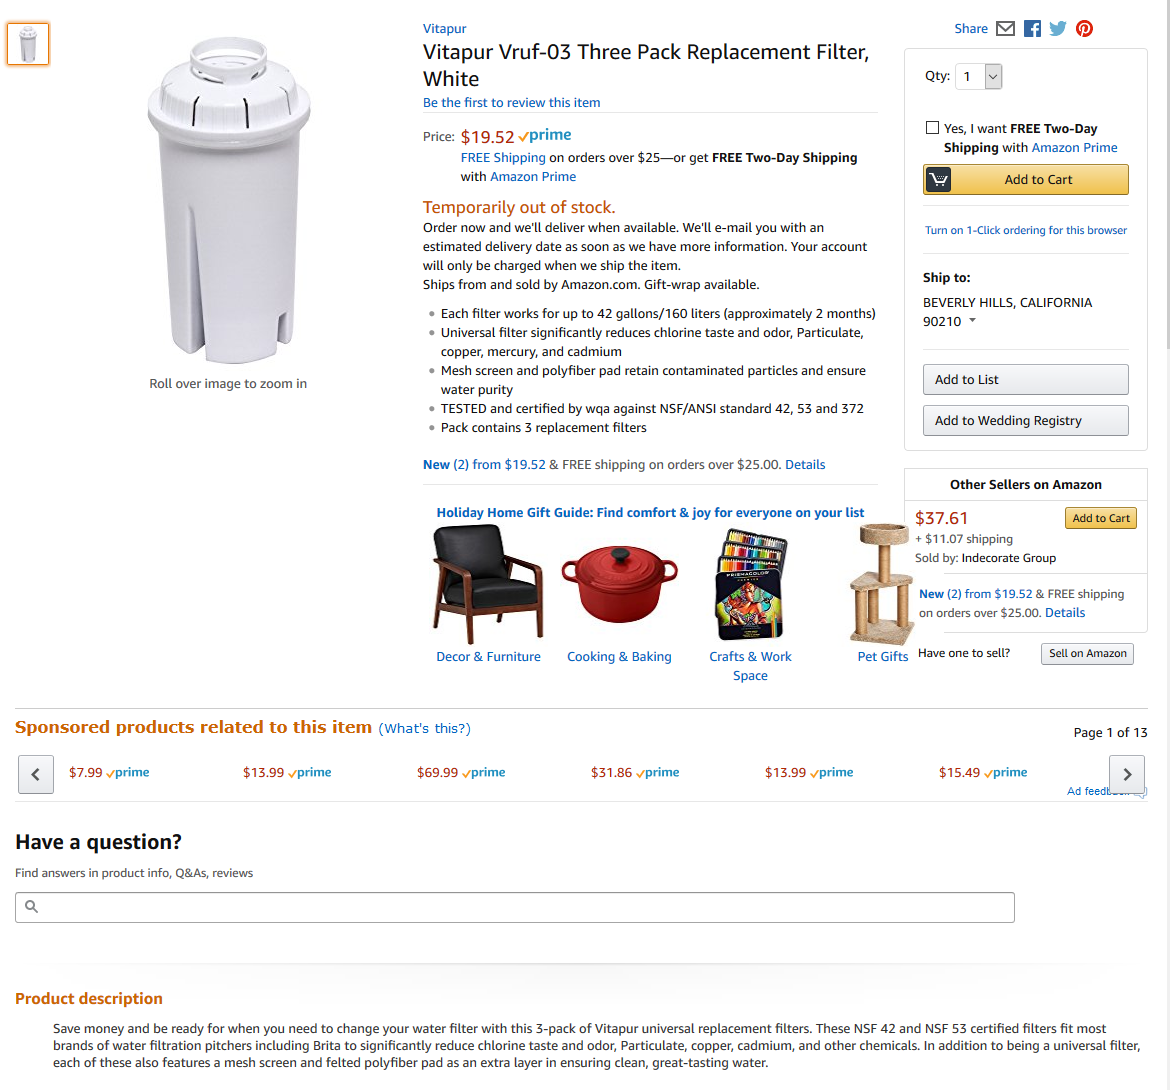Click the cart icon on Add to Cart
The image size is (1170, 1090).
939,180
